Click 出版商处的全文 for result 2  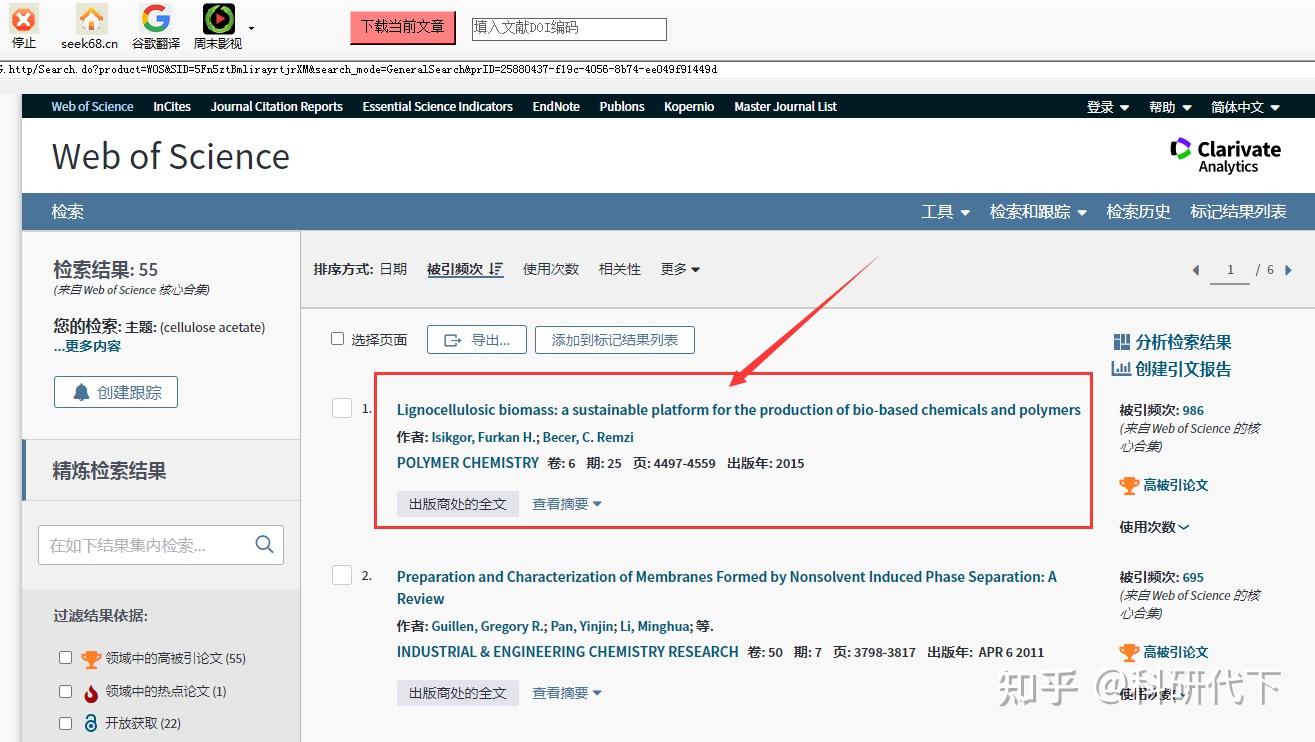click(458, 693)
